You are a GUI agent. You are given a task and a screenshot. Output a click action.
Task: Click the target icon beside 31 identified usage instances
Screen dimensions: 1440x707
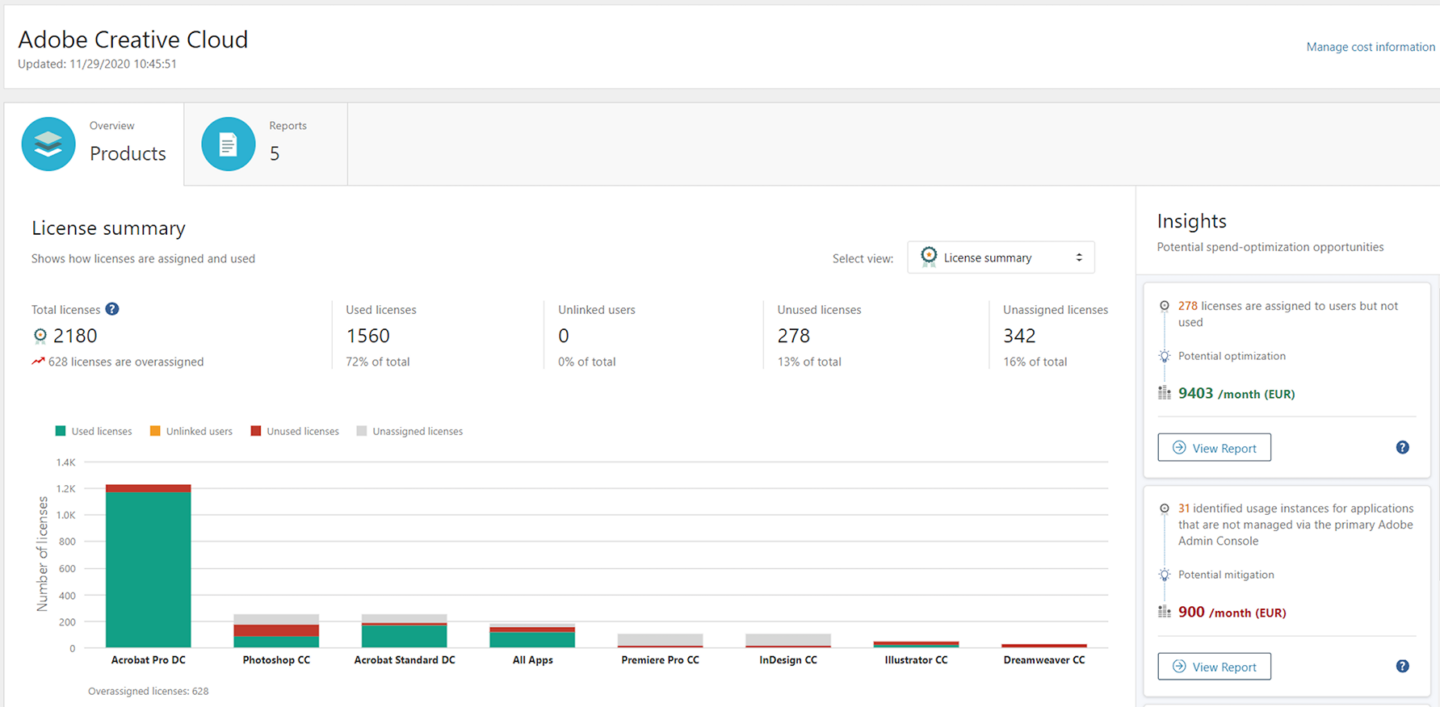point(1164,508)
